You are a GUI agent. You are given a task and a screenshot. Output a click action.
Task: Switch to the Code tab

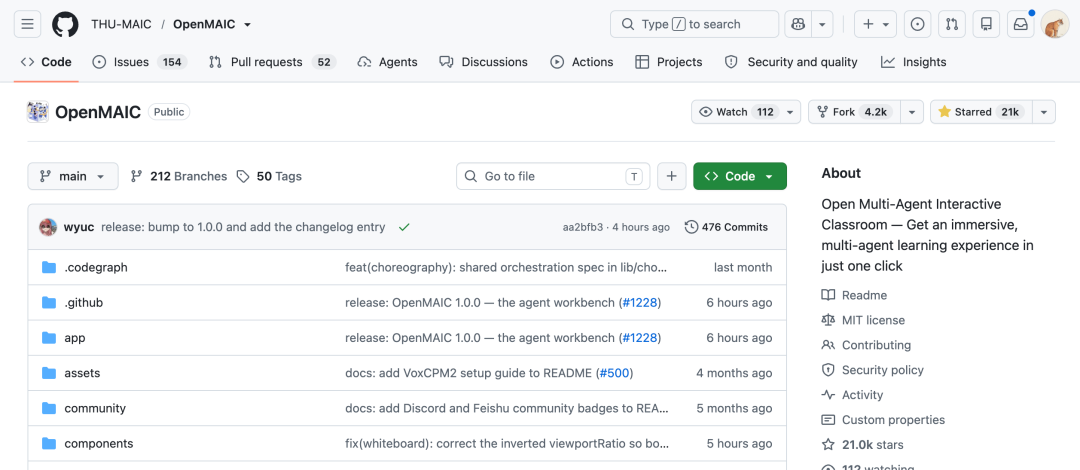coord(46,62)
